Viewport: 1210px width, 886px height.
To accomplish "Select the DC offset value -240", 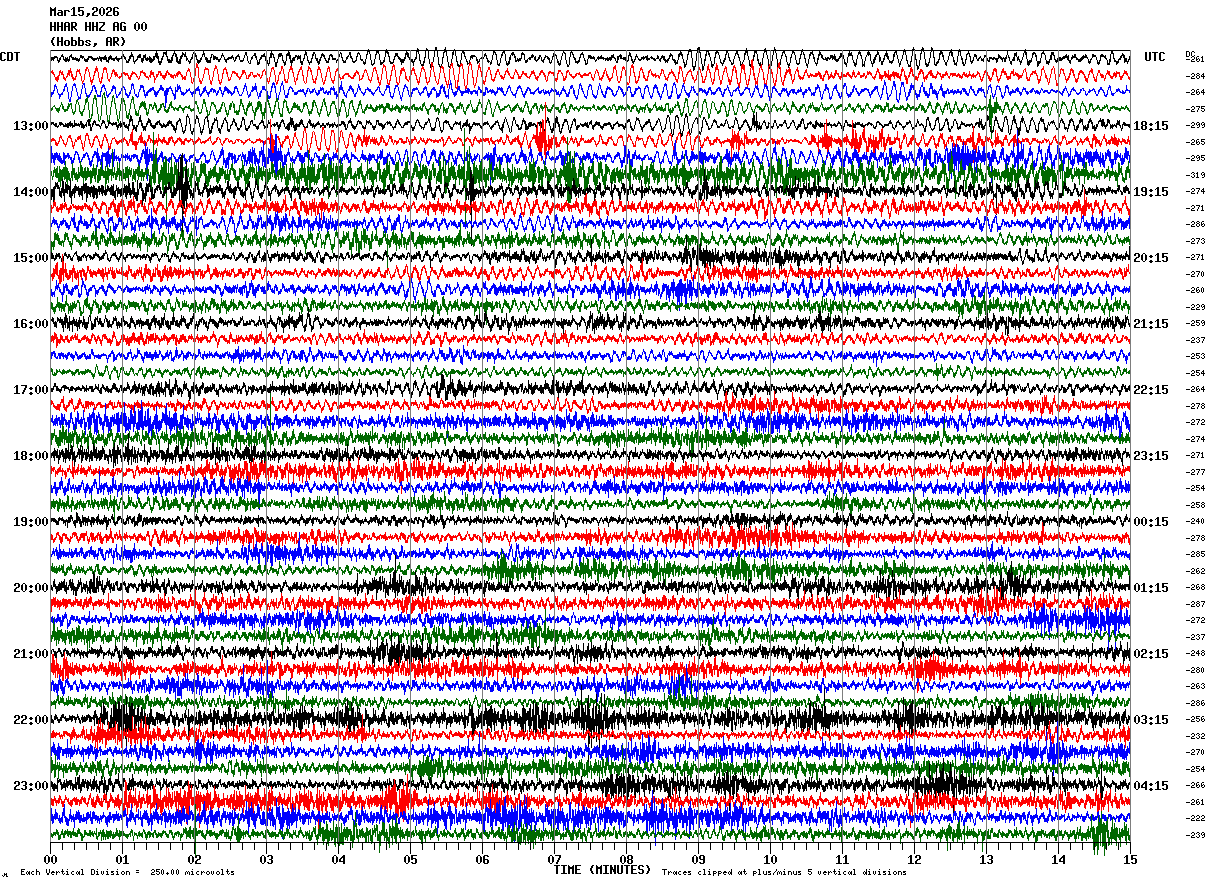I will pos(1195,521).
